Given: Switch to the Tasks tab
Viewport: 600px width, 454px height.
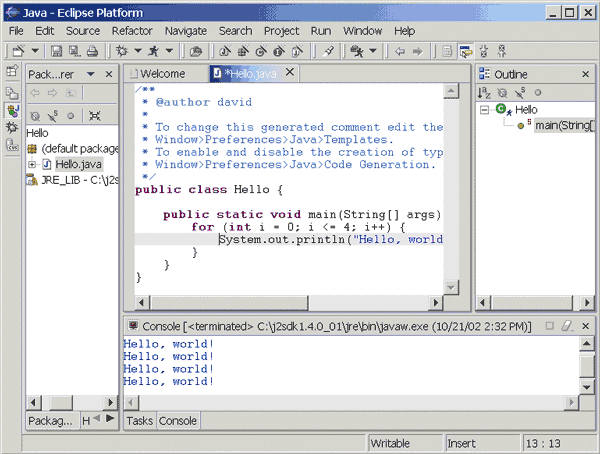Looking at the screenshot, I should pyautogui.click(x=140, y=421).
